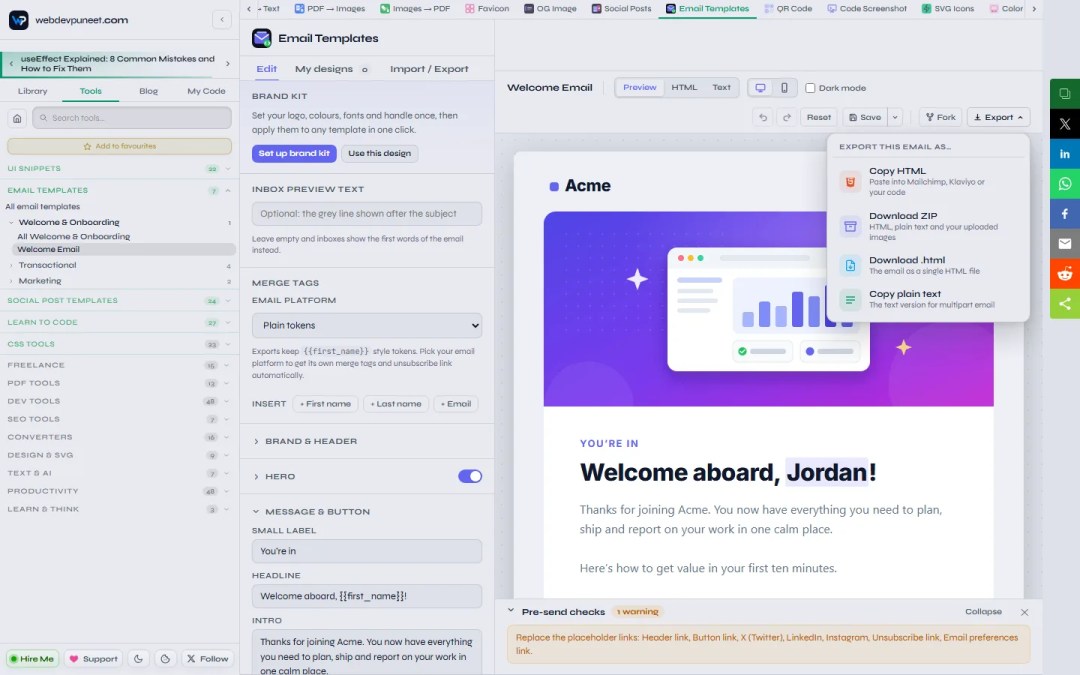
Task: Open the Favicon tool tab
Action: 487,8
